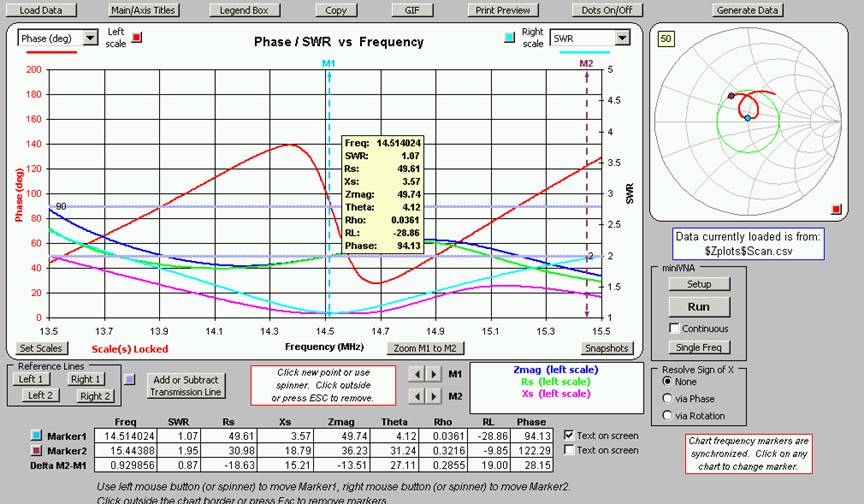
Task: Click the purple Marker2 square icon
Action: [37, 450]
